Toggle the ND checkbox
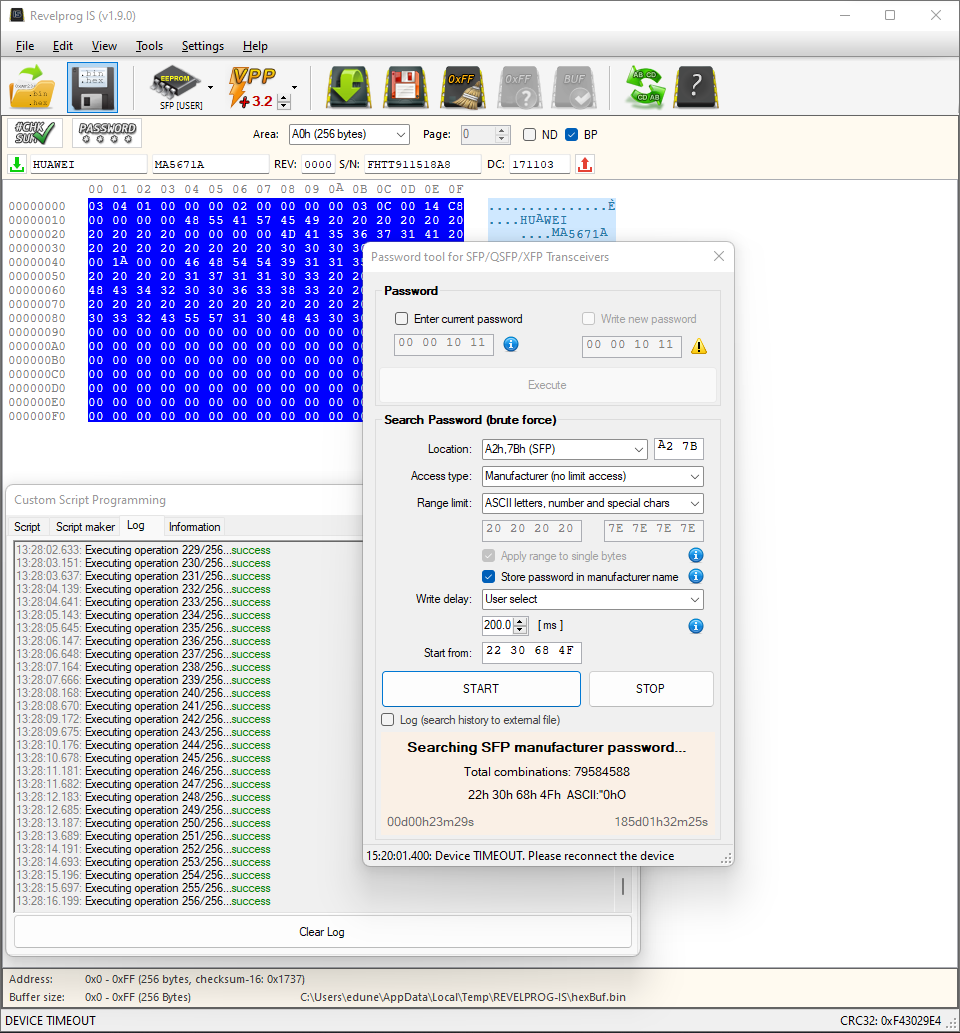Image resolution: width=960 pixels, height=1033 pixels. [529, 134]
